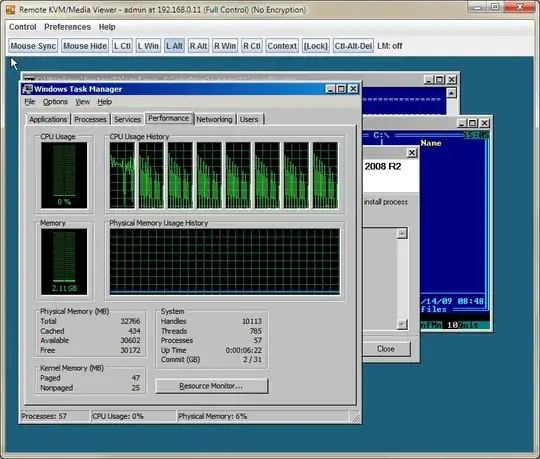Click the Close button in install dialog
This screenshot has width=540, height=459.
[x=386, y=349]
